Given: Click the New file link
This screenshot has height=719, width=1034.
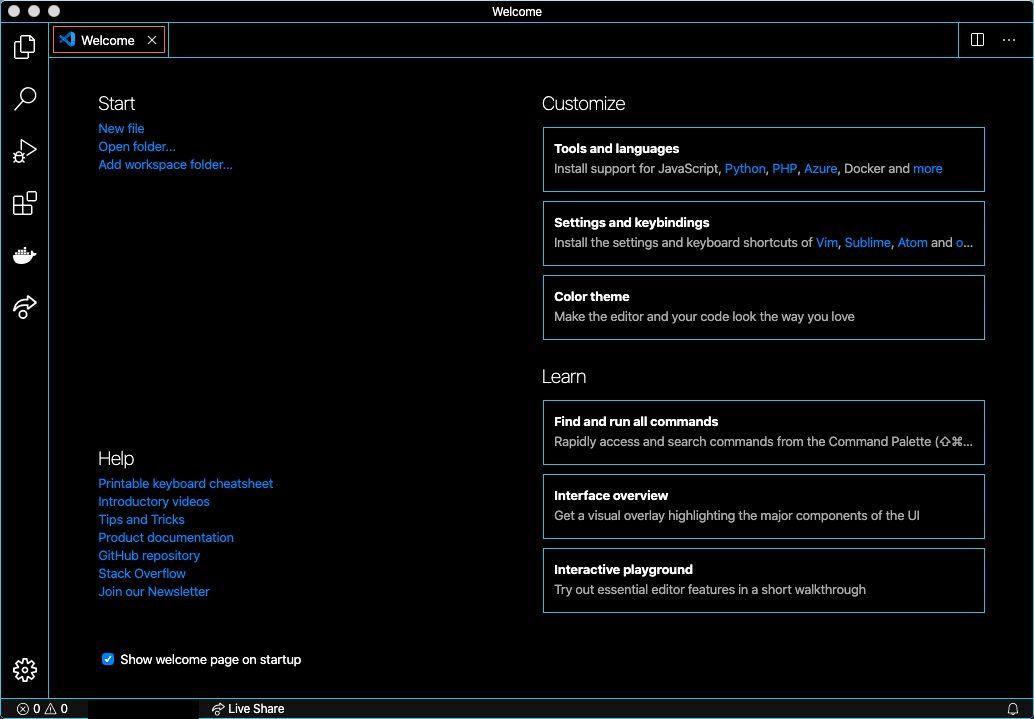Looking at the screenshot, I should click(121, 129).
